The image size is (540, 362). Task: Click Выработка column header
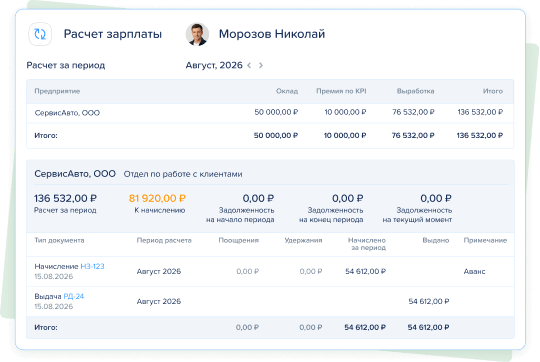(415, 91)
